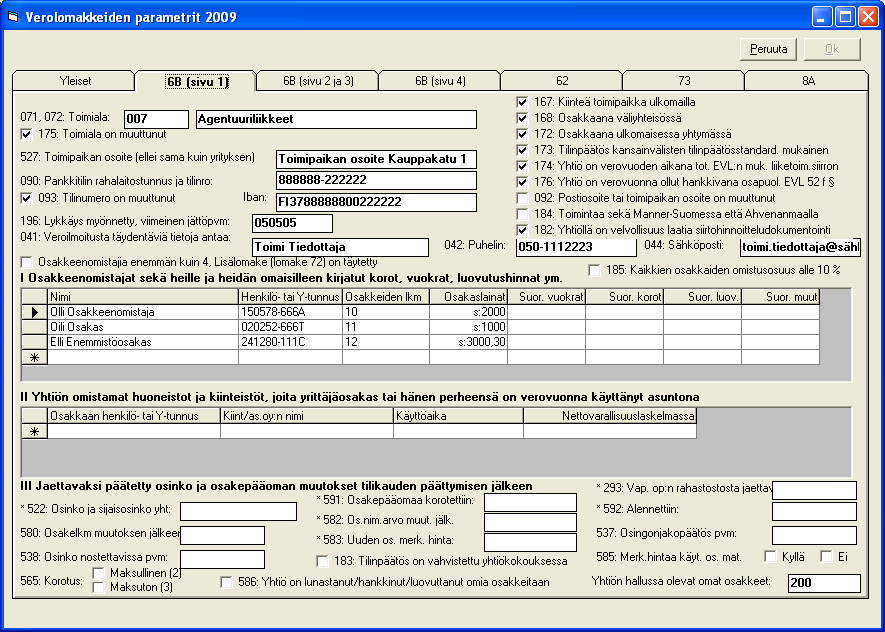Click the 293 Vap. op:n rahastosta field
This screenshot has width=885, height=632.
pyautogui.click(x=814, y=490)
